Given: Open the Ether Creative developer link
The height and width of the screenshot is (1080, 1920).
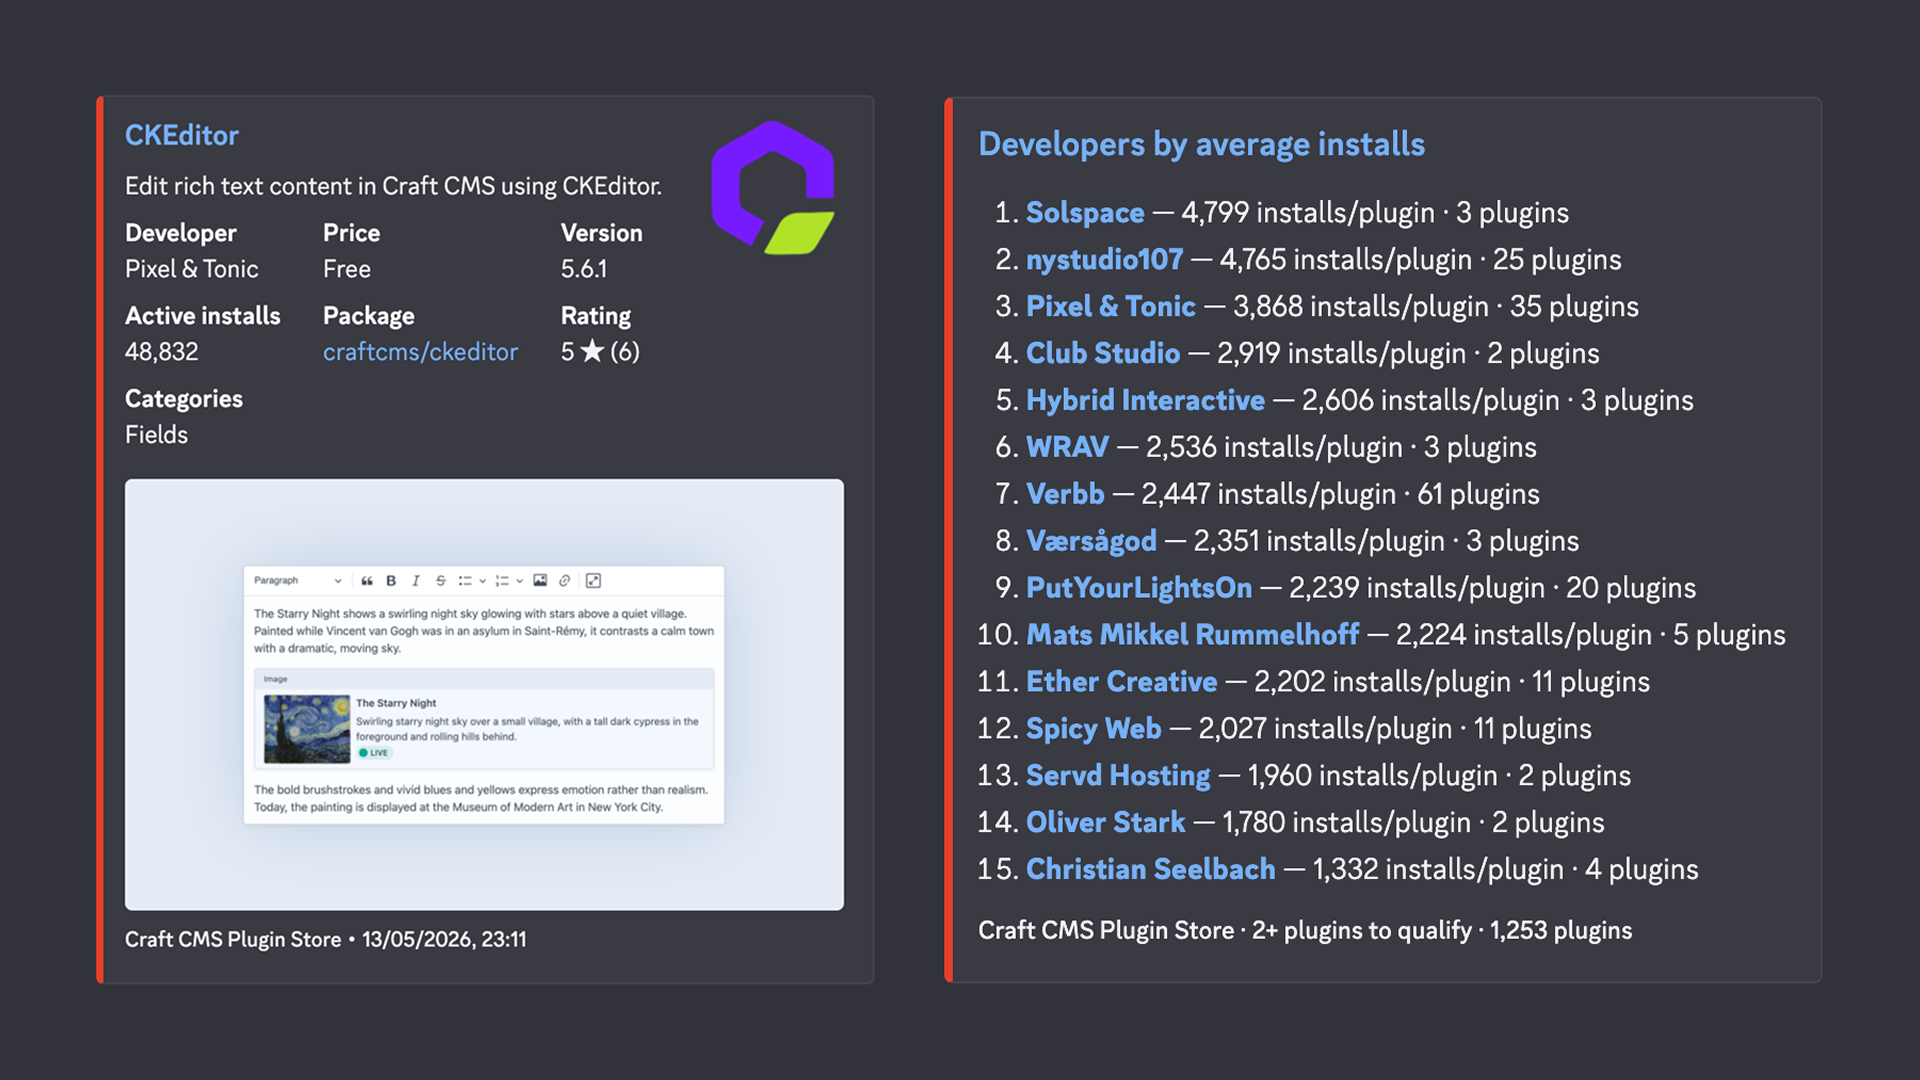Looking at the screenshot, I should (1121, 682).
